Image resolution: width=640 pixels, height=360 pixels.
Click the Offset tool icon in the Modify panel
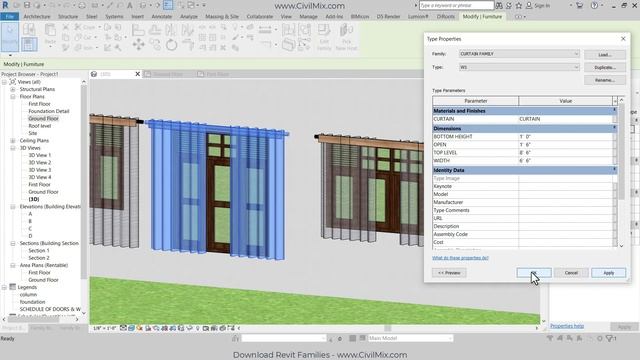[x=155, y=30]
